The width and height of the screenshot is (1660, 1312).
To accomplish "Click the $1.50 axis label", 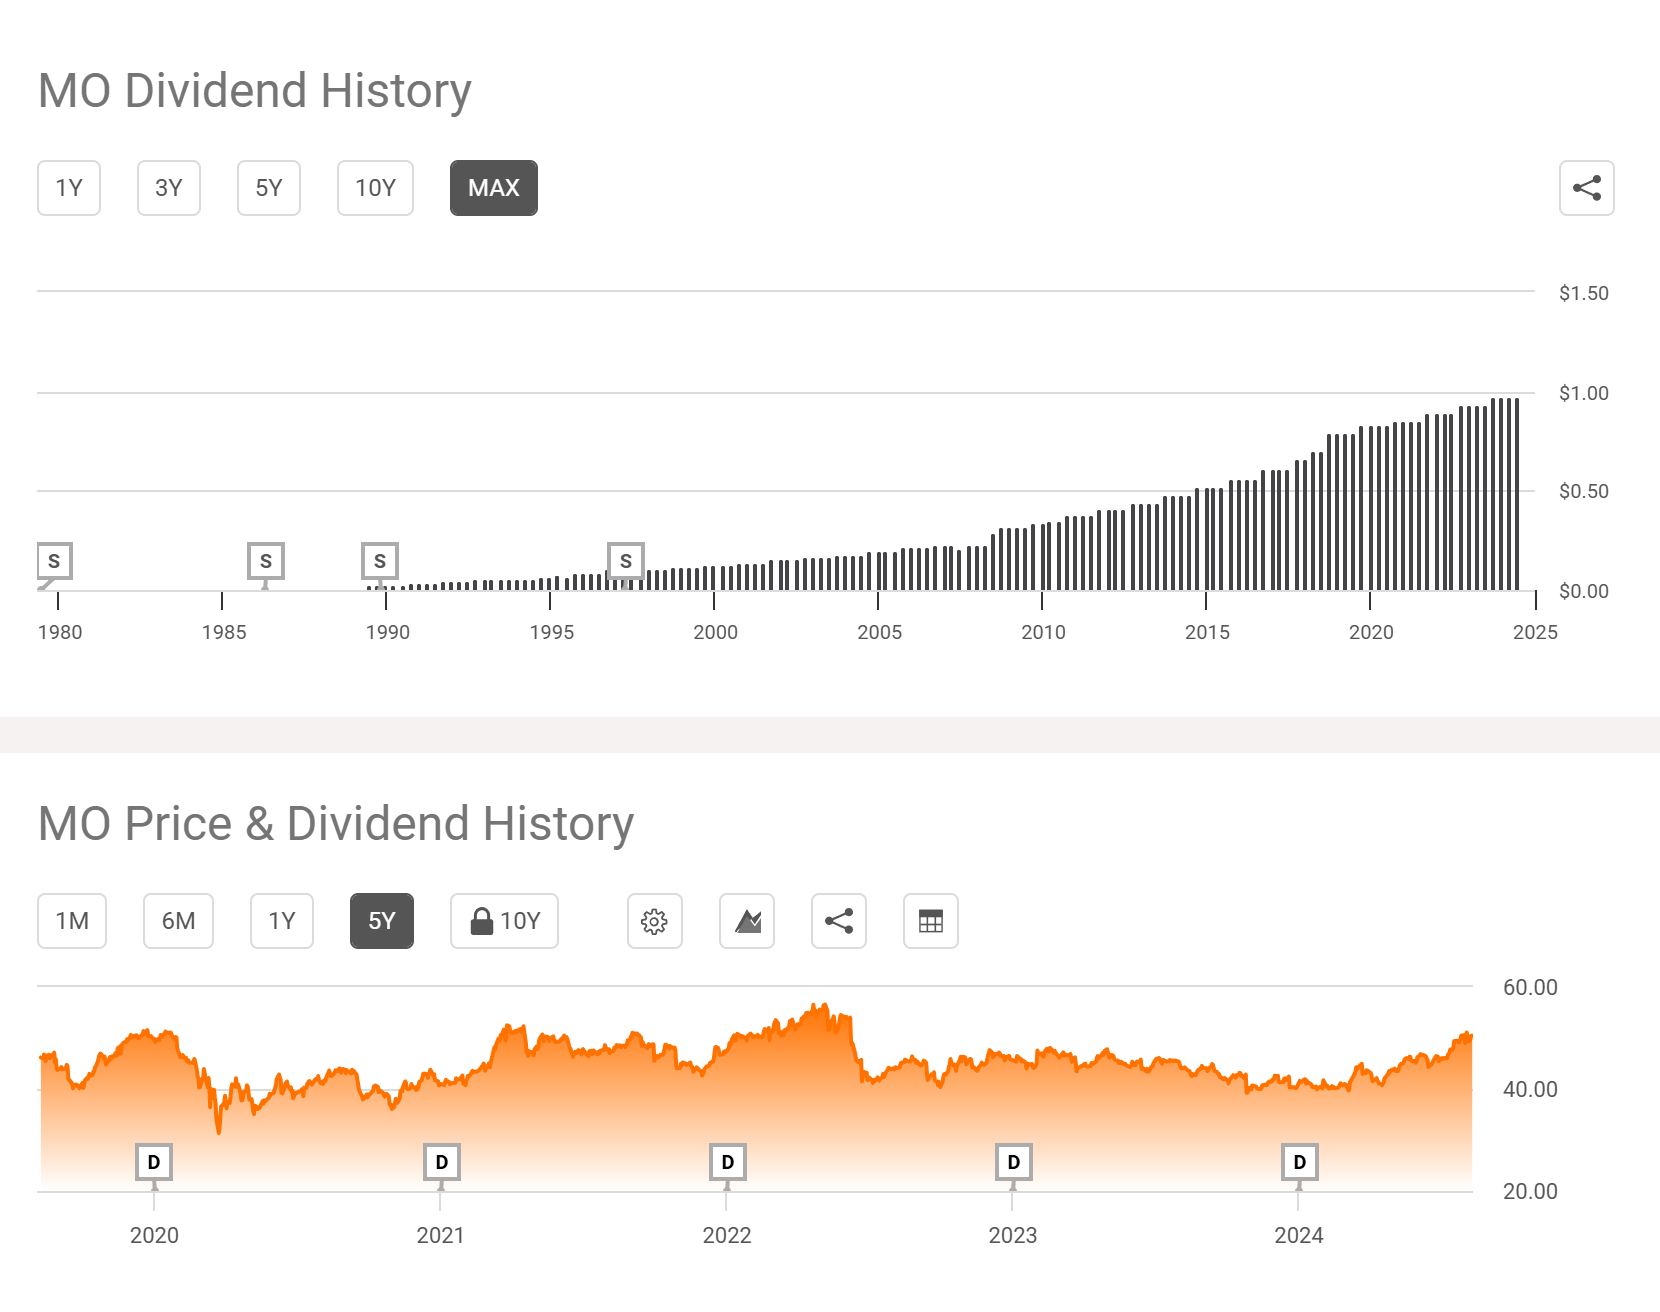I will 1584,293.
